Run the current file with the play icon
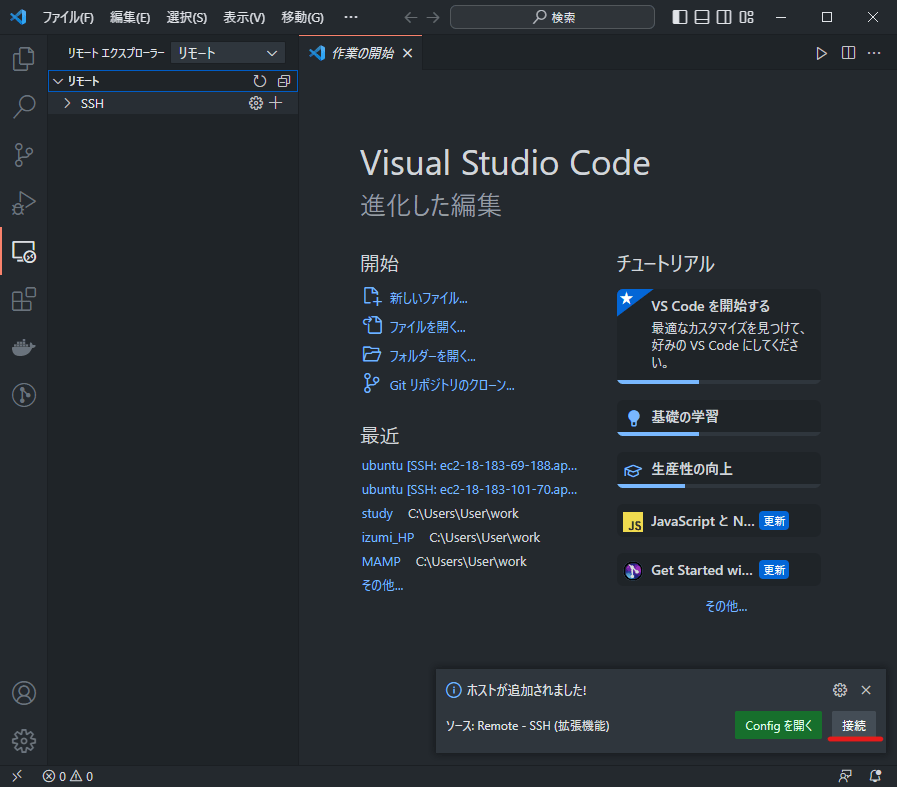Viewport: 897px width, 787px height. [x=821, y=53]
